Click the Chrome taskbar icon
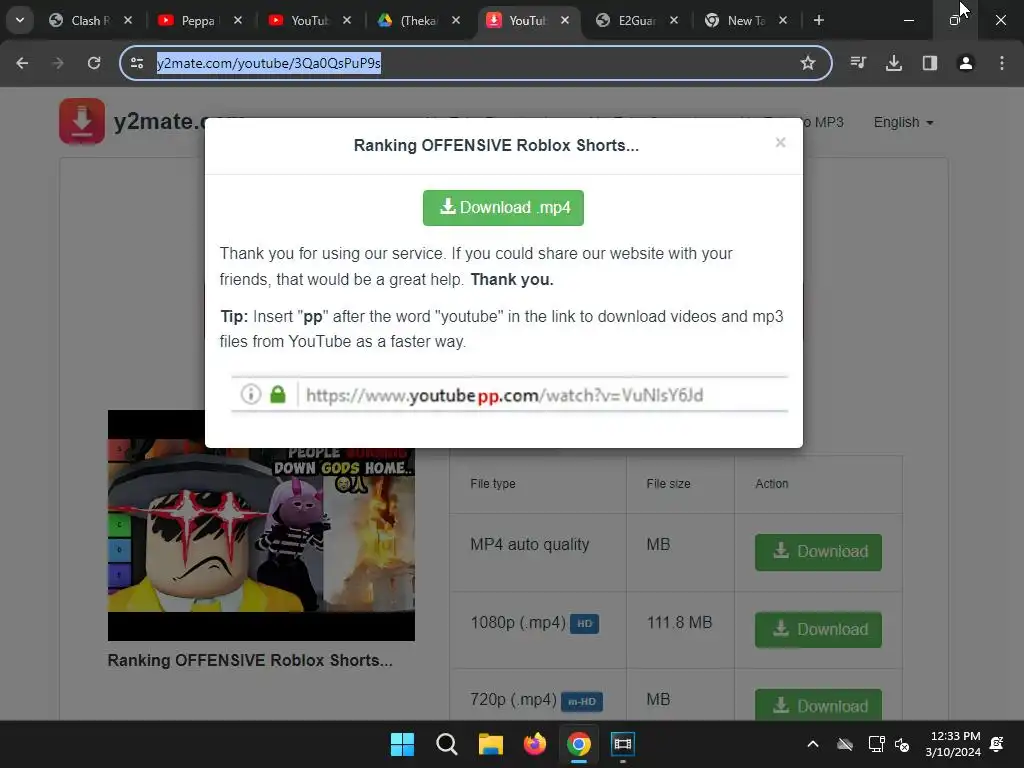This screenshot has height=768, width=1024. pos(579,744)
